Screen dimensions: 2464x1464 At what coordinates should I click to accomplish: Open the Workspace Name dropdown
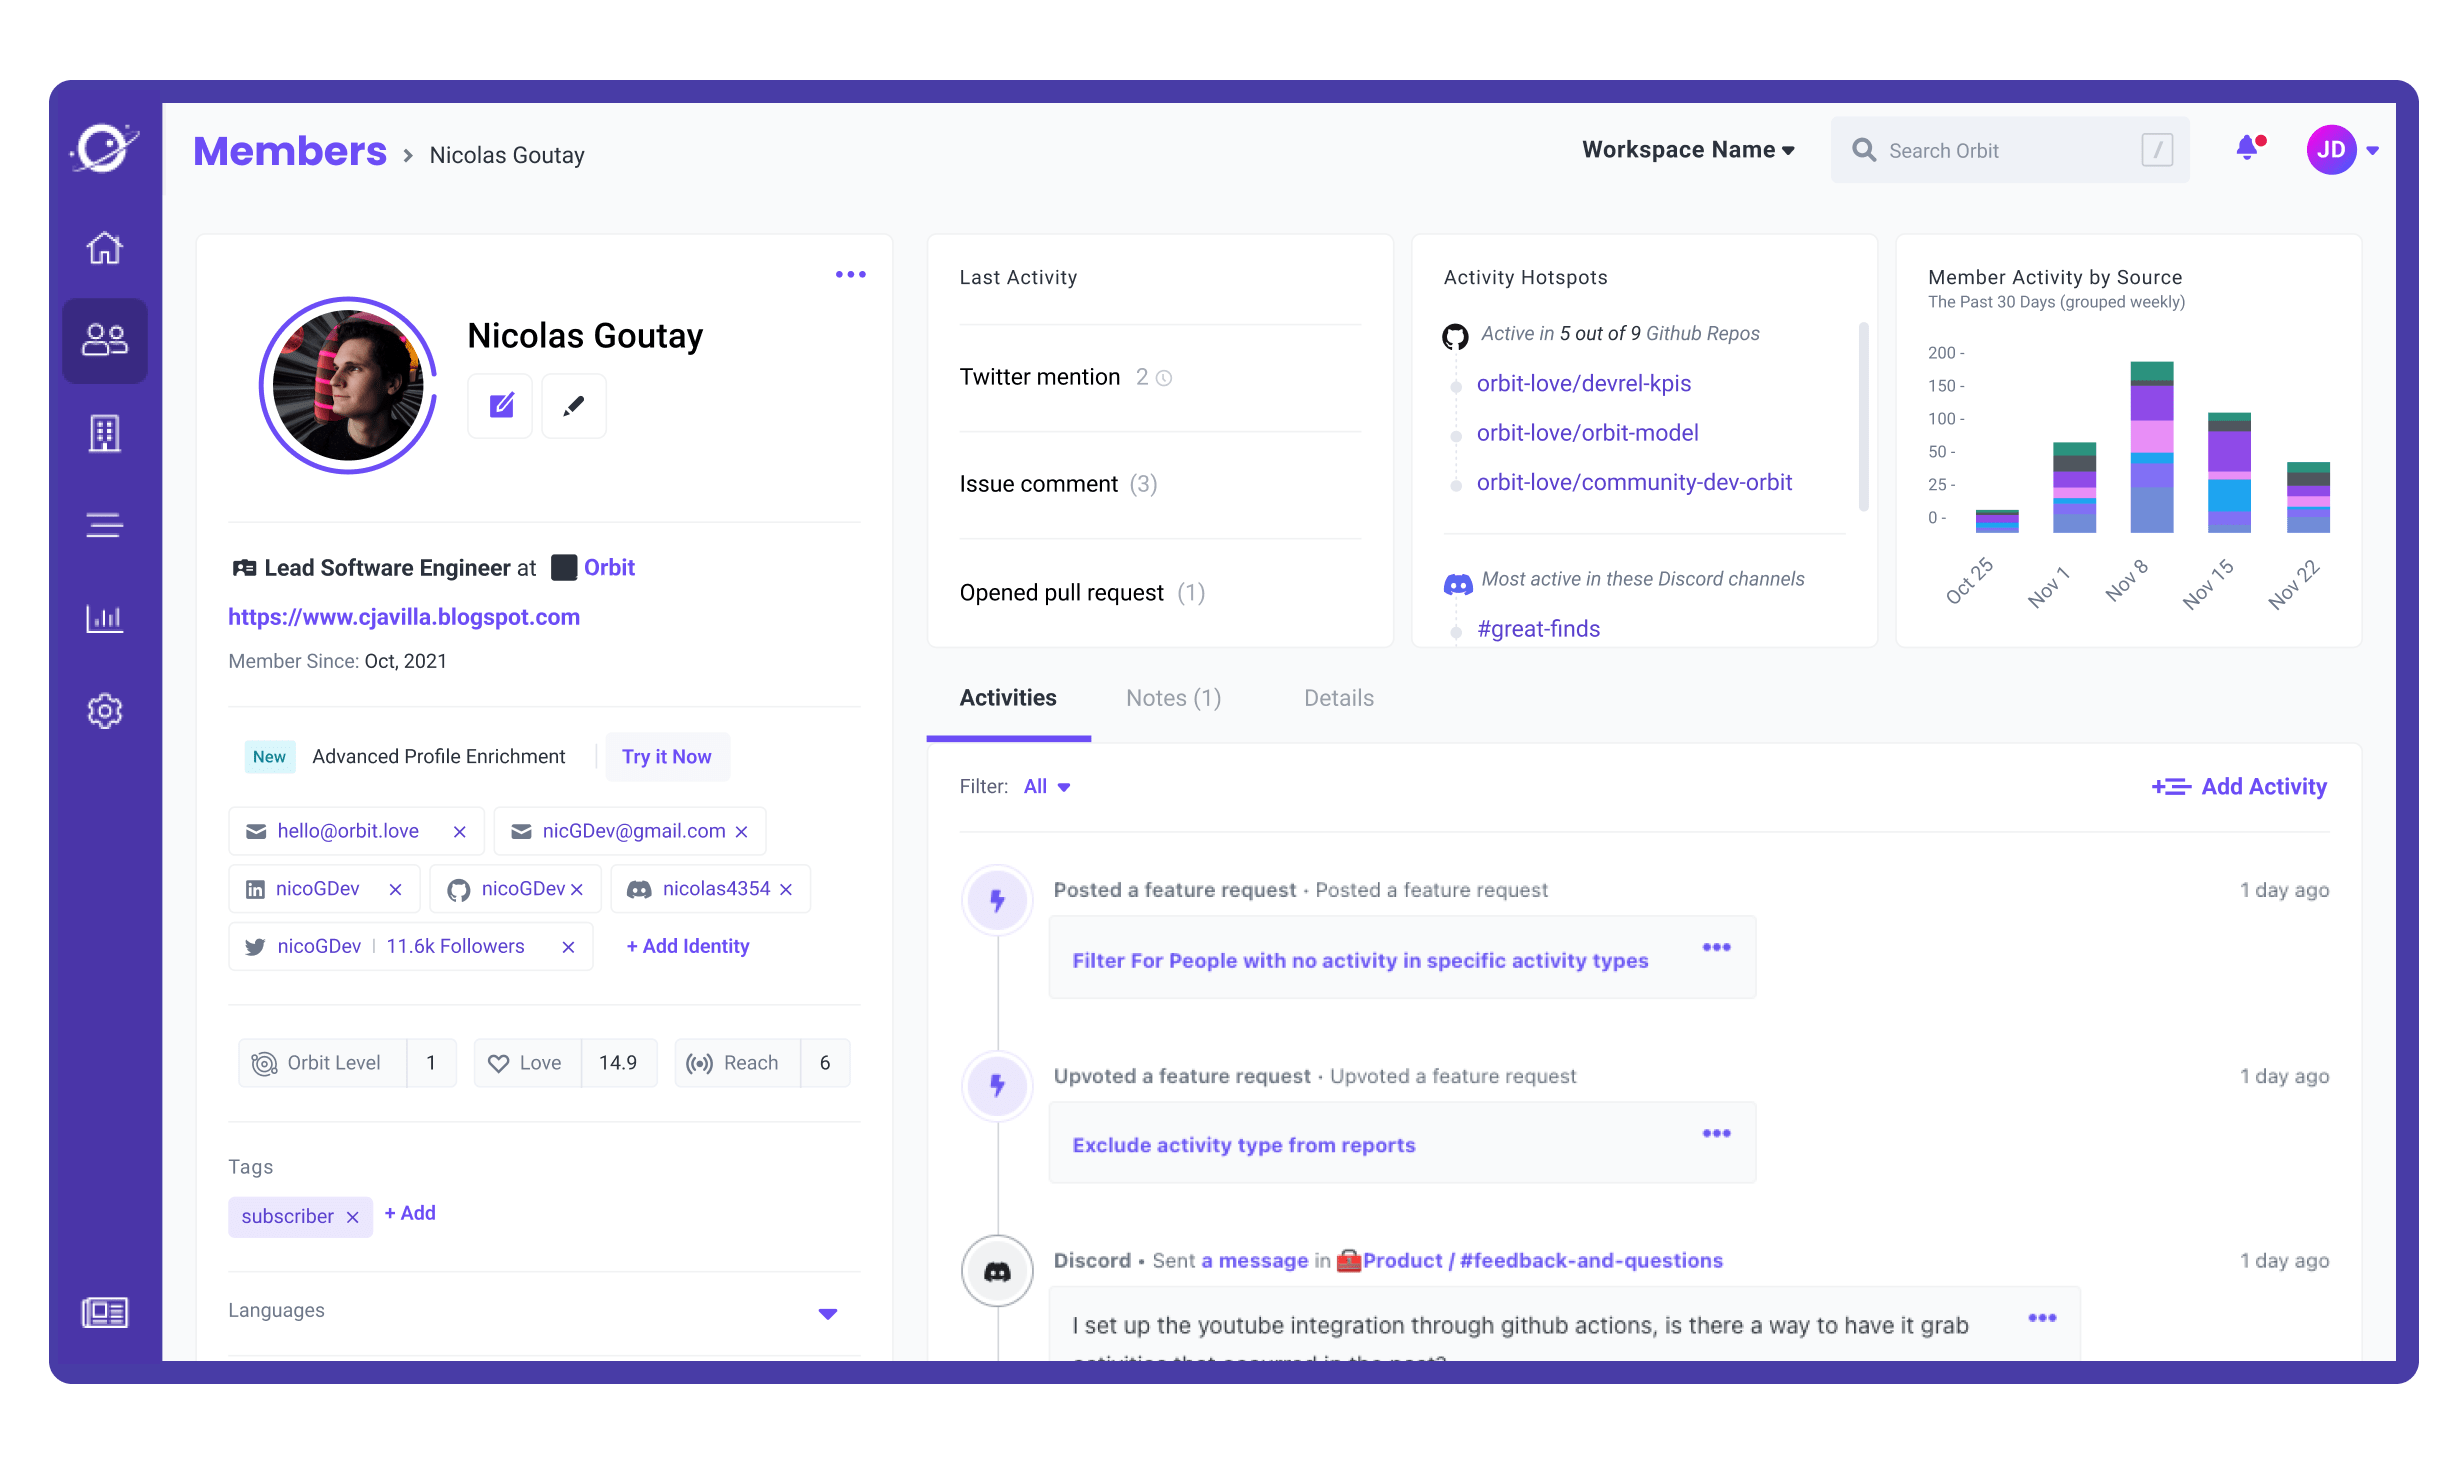pyautogui.click(x=1688, y=150)
